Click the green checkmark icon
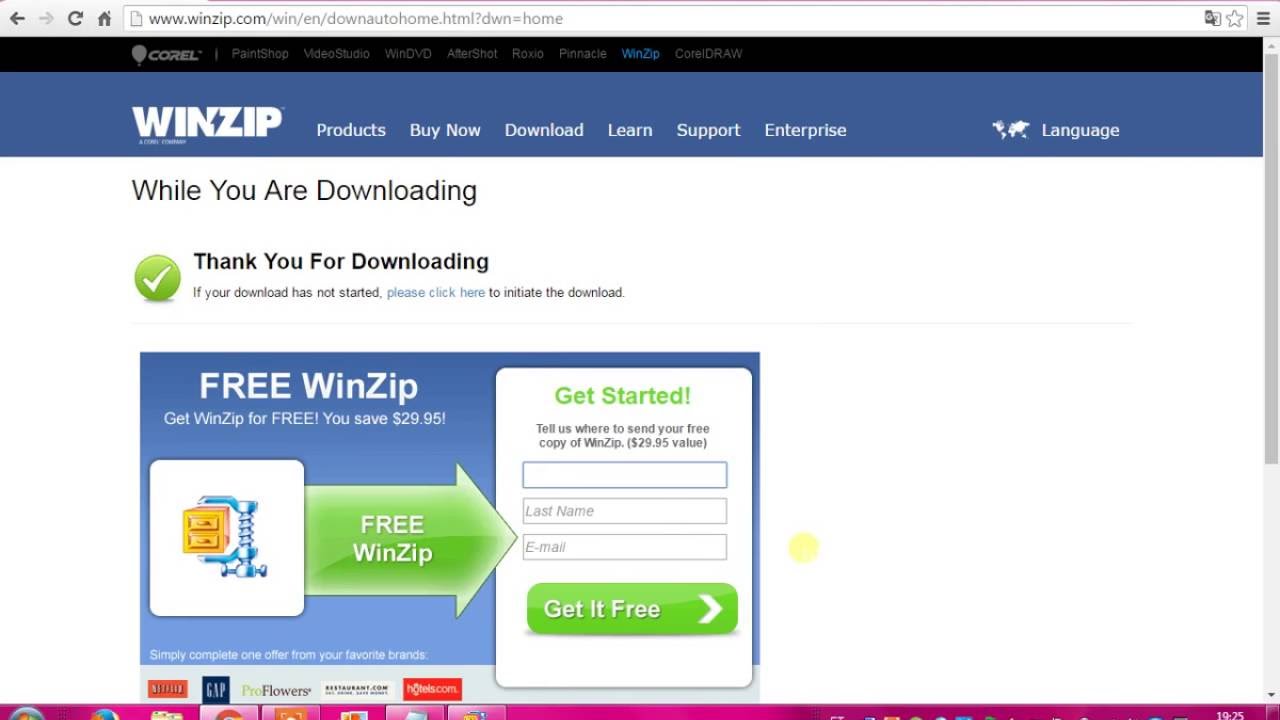The image size is (1280, 720). pyautogui.click(x=157, y=278)
